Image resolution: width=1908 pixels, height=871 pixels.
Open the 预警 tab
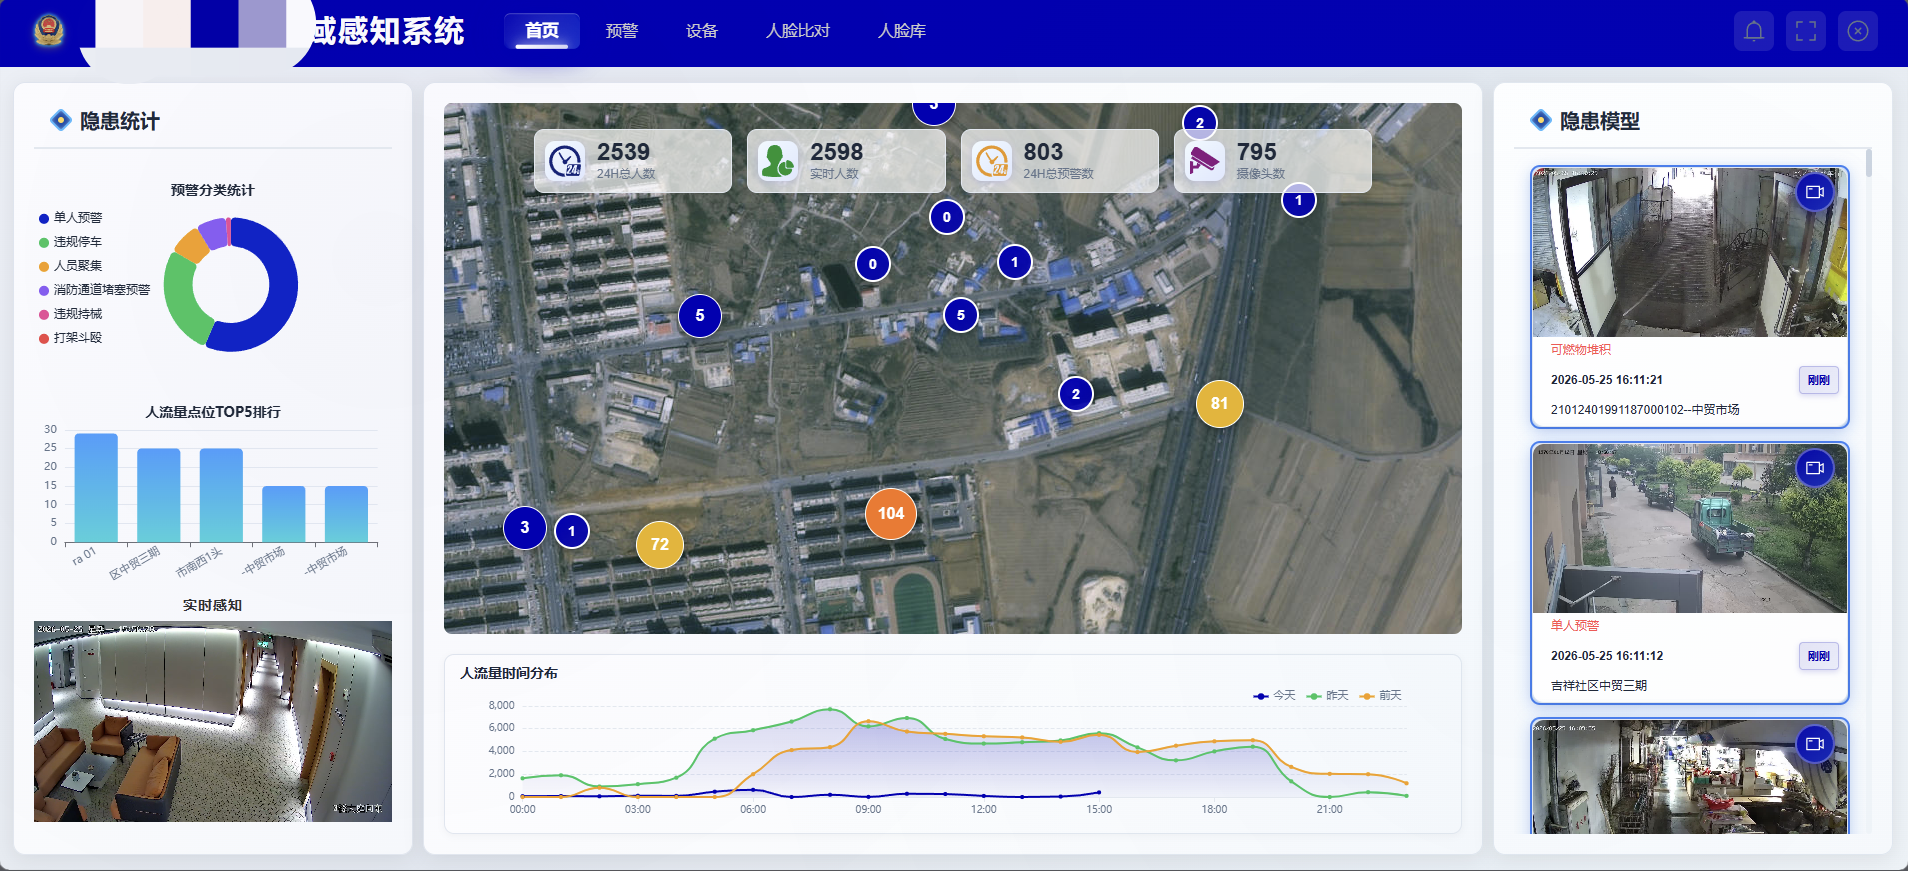(x=622, y=31)
